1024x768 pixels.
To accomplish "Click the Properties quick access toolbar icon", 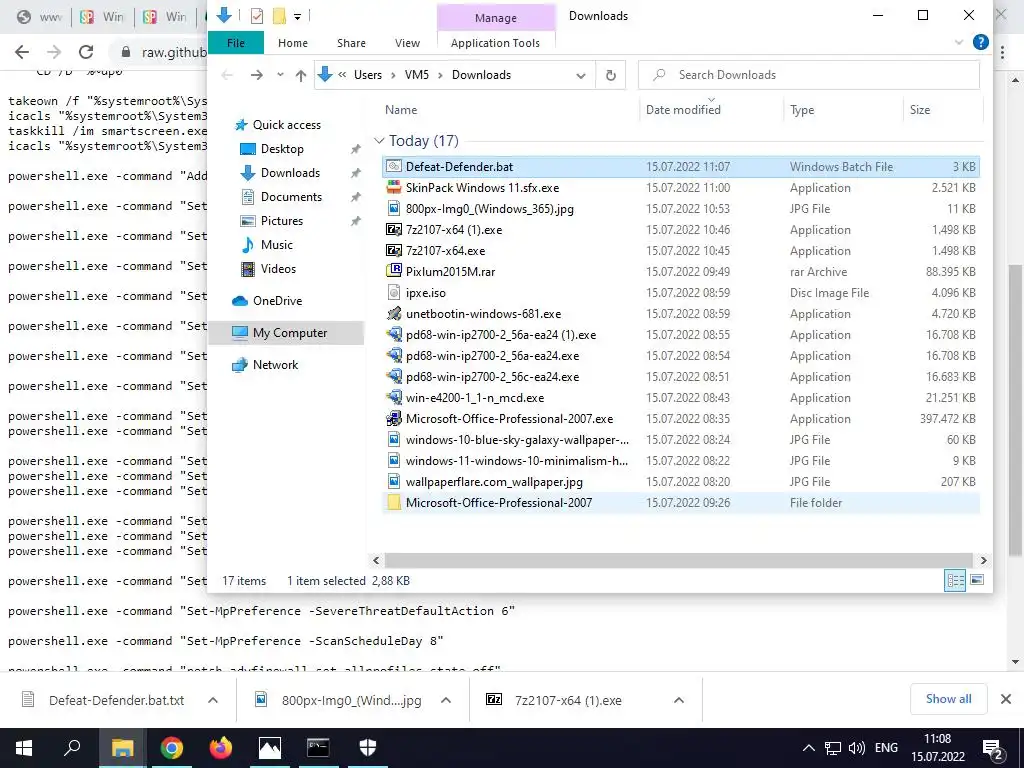I will point(257,16).
